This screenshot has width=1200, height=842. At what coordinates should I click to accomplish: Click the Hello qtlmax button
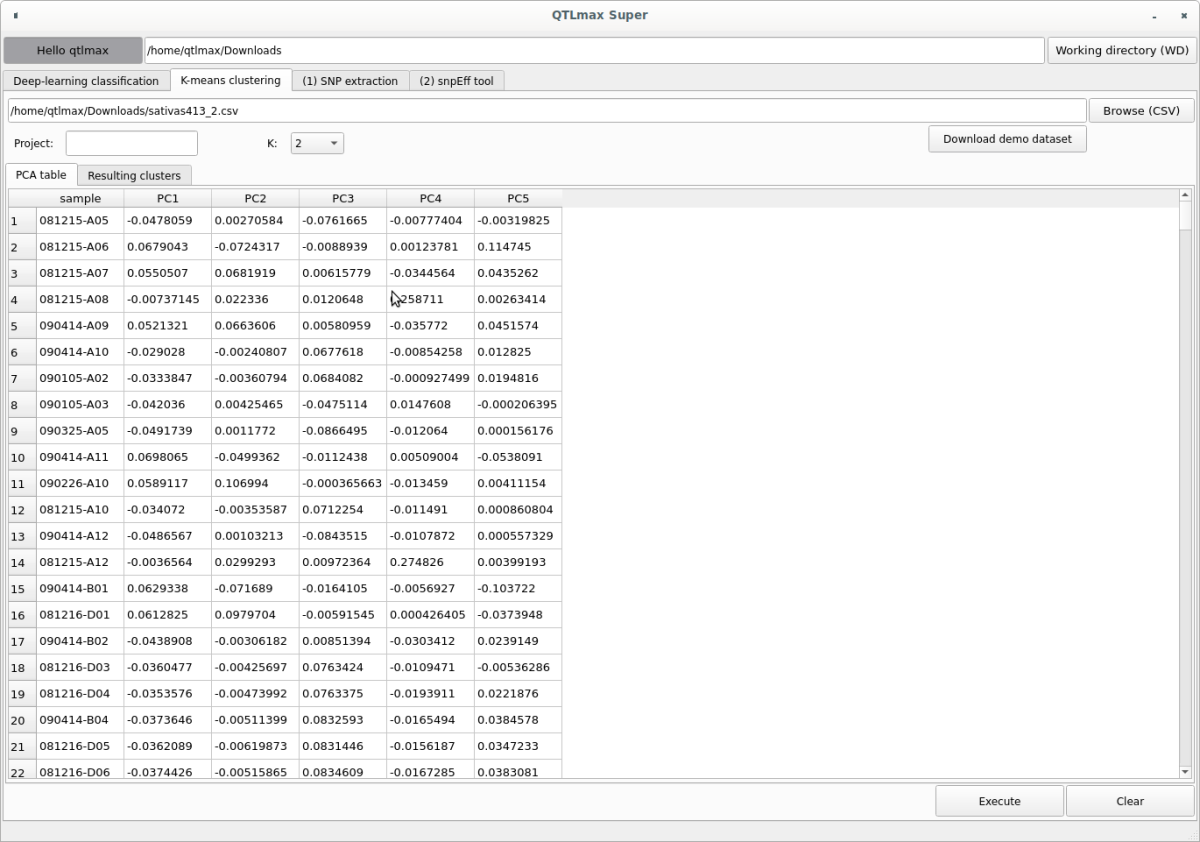coord(73,50)
